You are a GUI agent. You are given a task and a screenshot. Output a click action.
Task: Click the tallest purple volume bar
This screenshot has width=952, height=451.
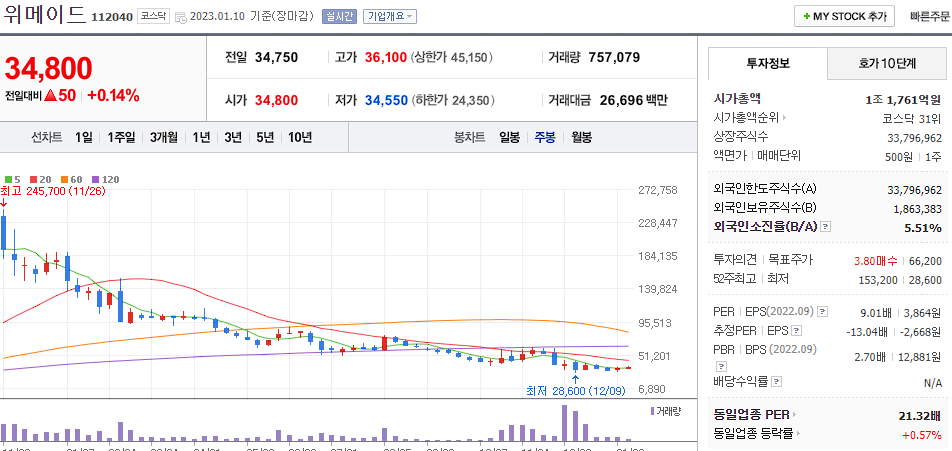[565, 423]
